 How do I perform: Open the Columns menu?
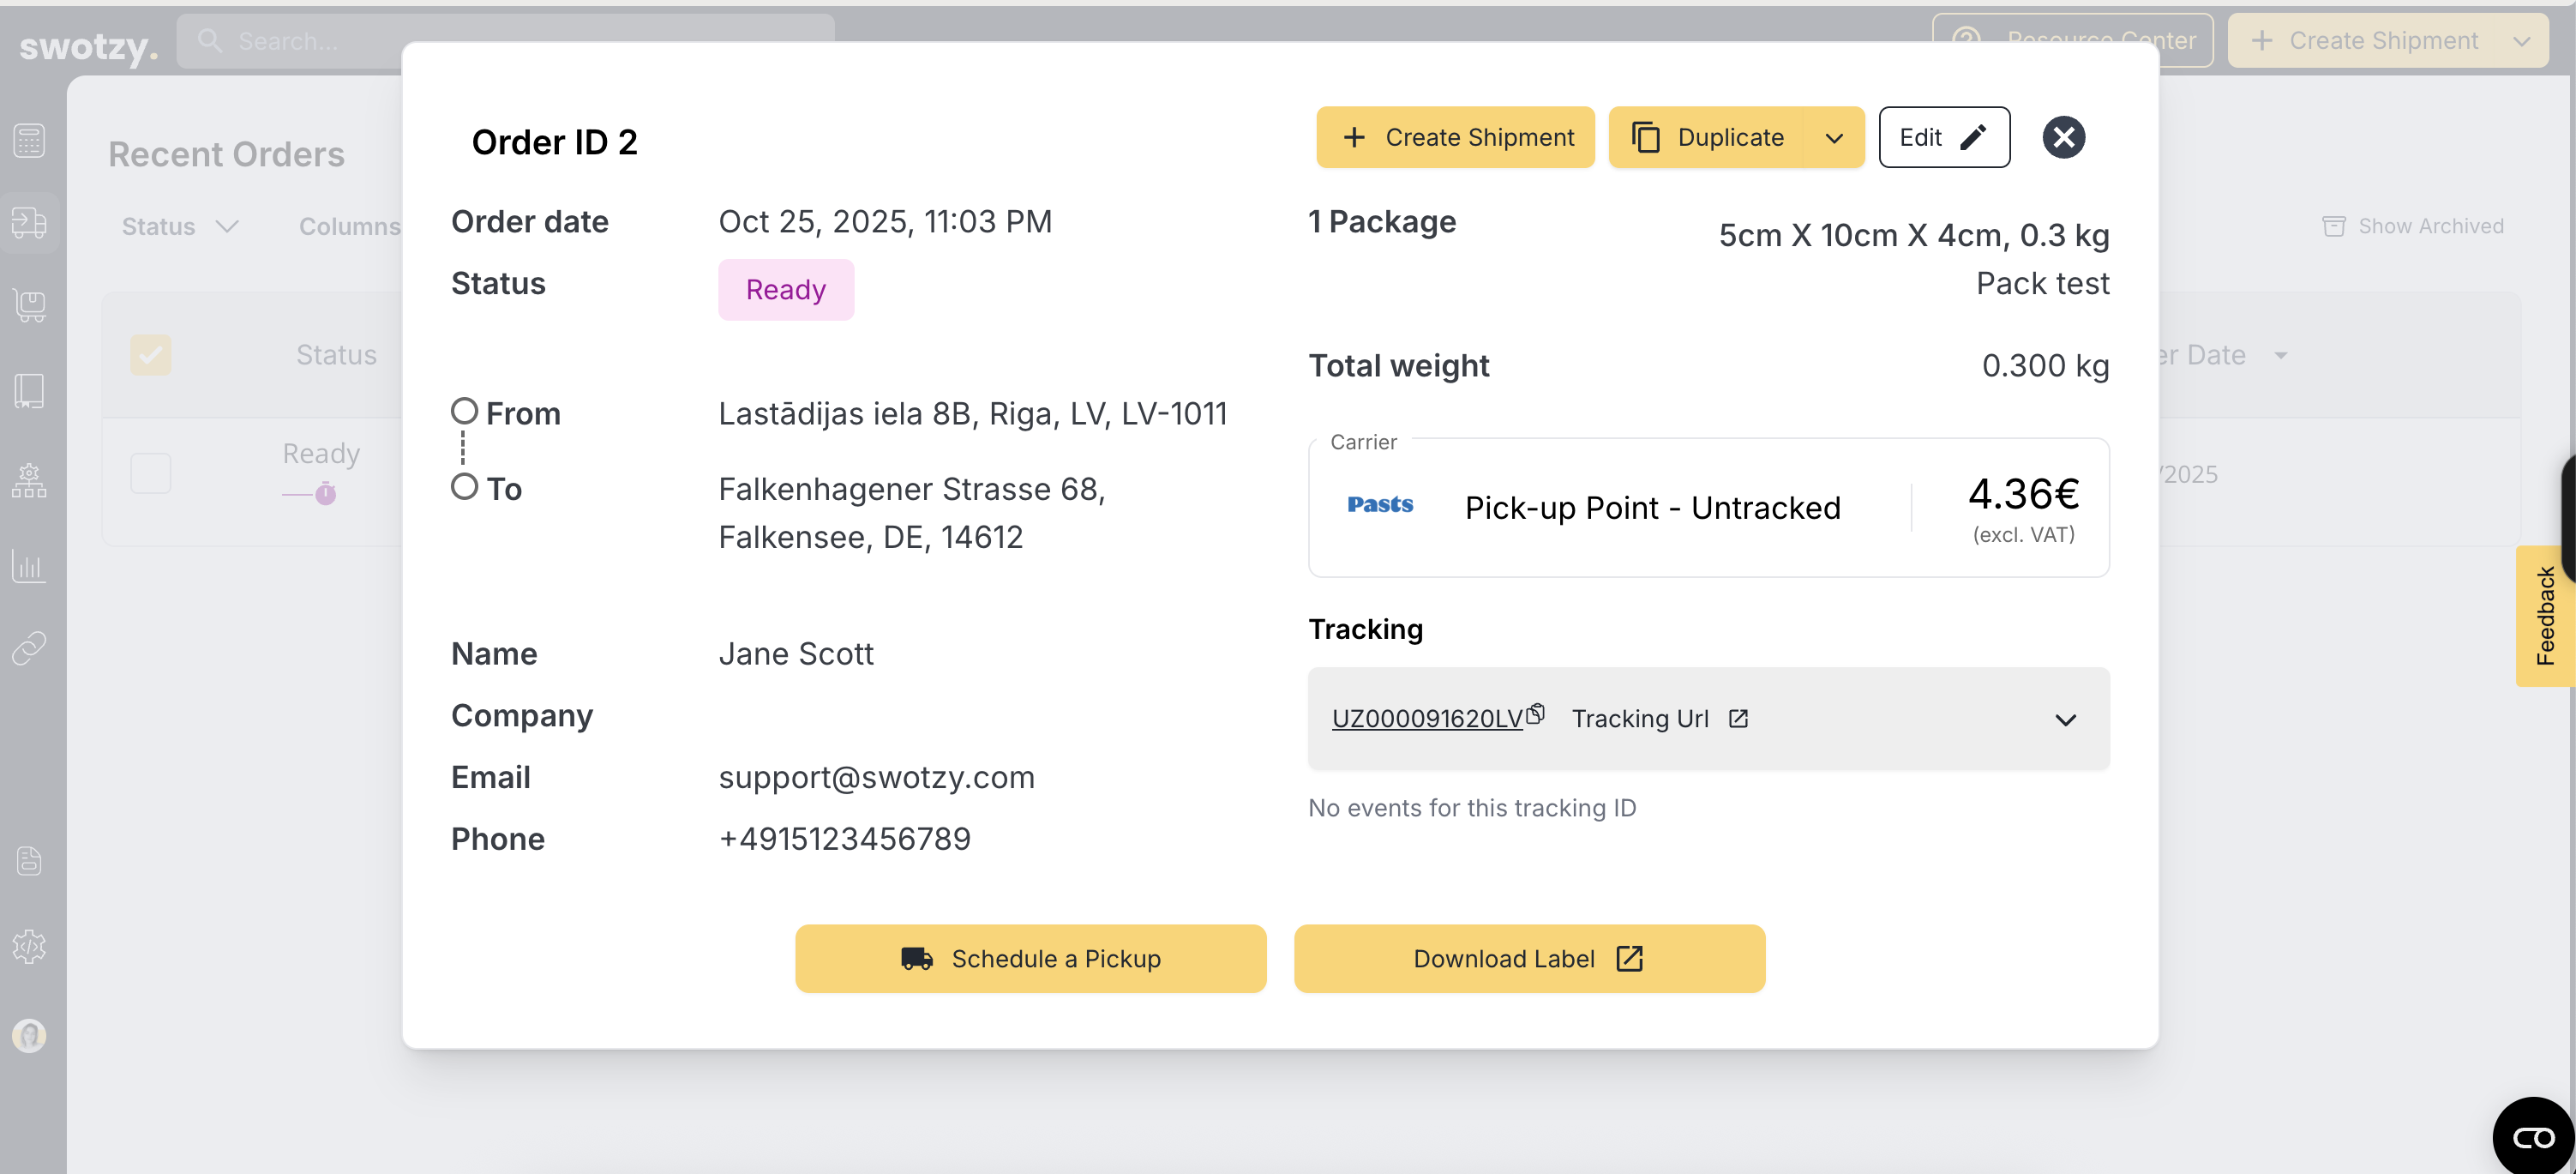pos(352,226)
